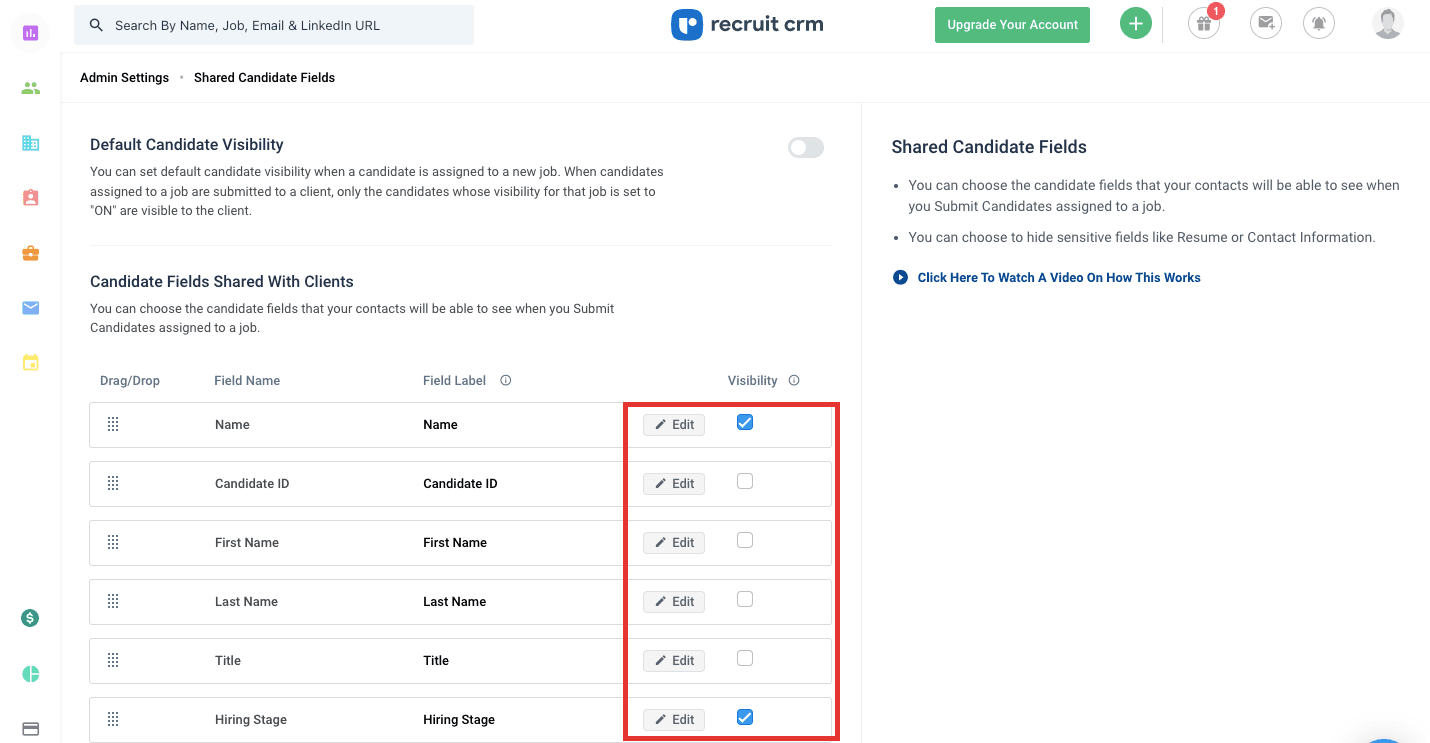Enable the Default Candidate Visibility toggle
The width and height of the screenshot is (1430, 743).
pos(805,147)
